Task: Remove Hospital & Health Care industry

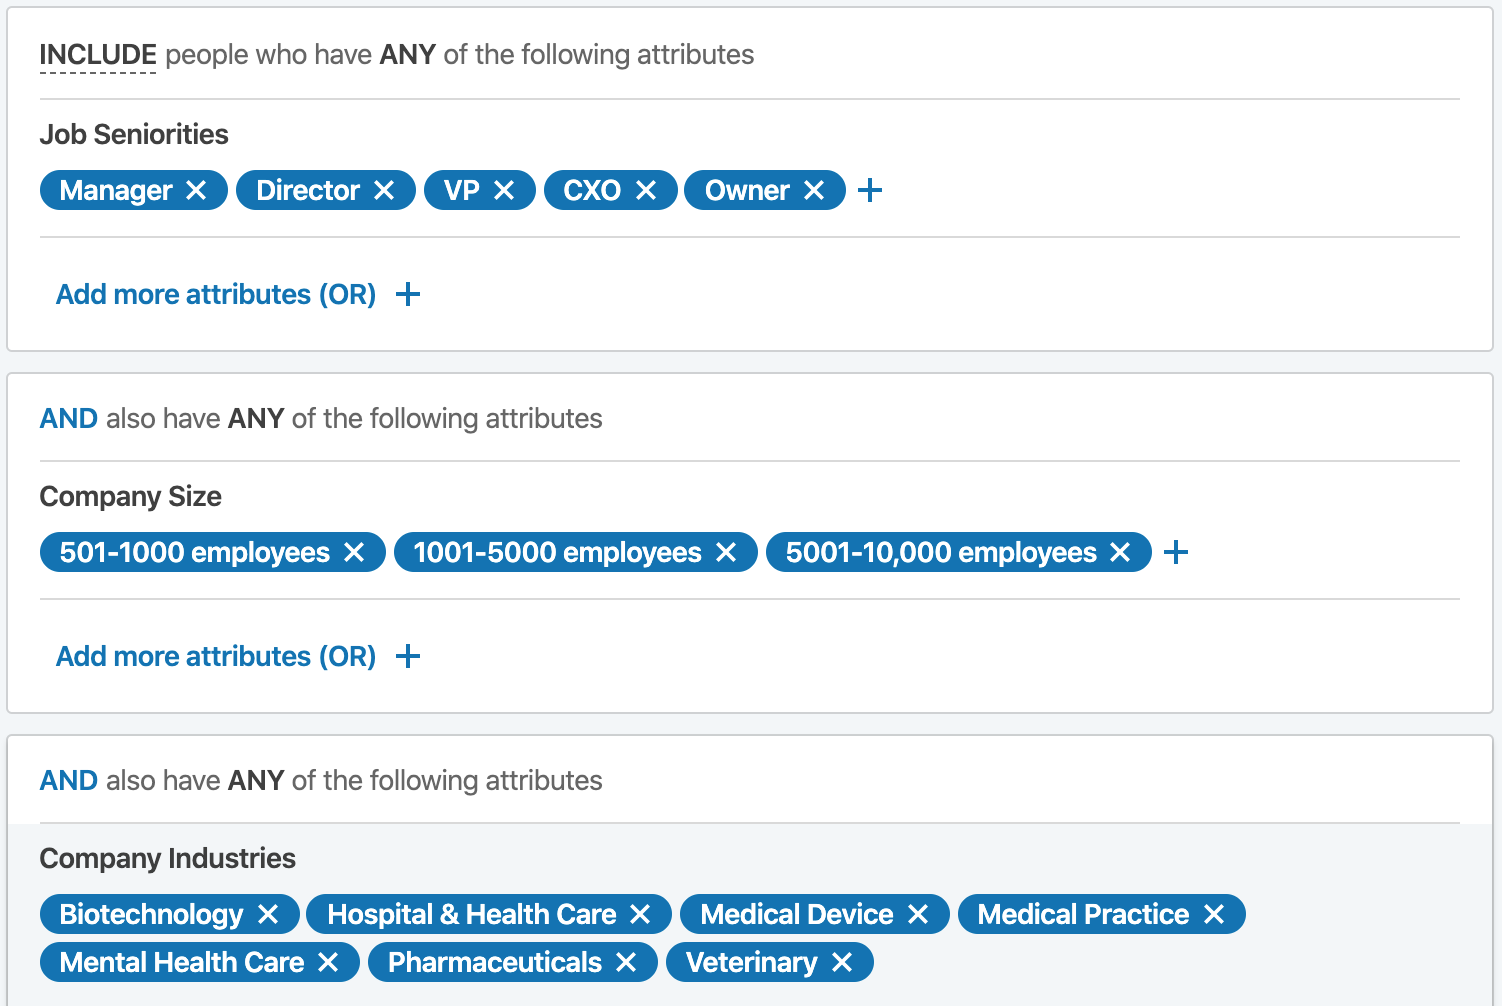Action: pyautogui.click(x=640, y=914)
